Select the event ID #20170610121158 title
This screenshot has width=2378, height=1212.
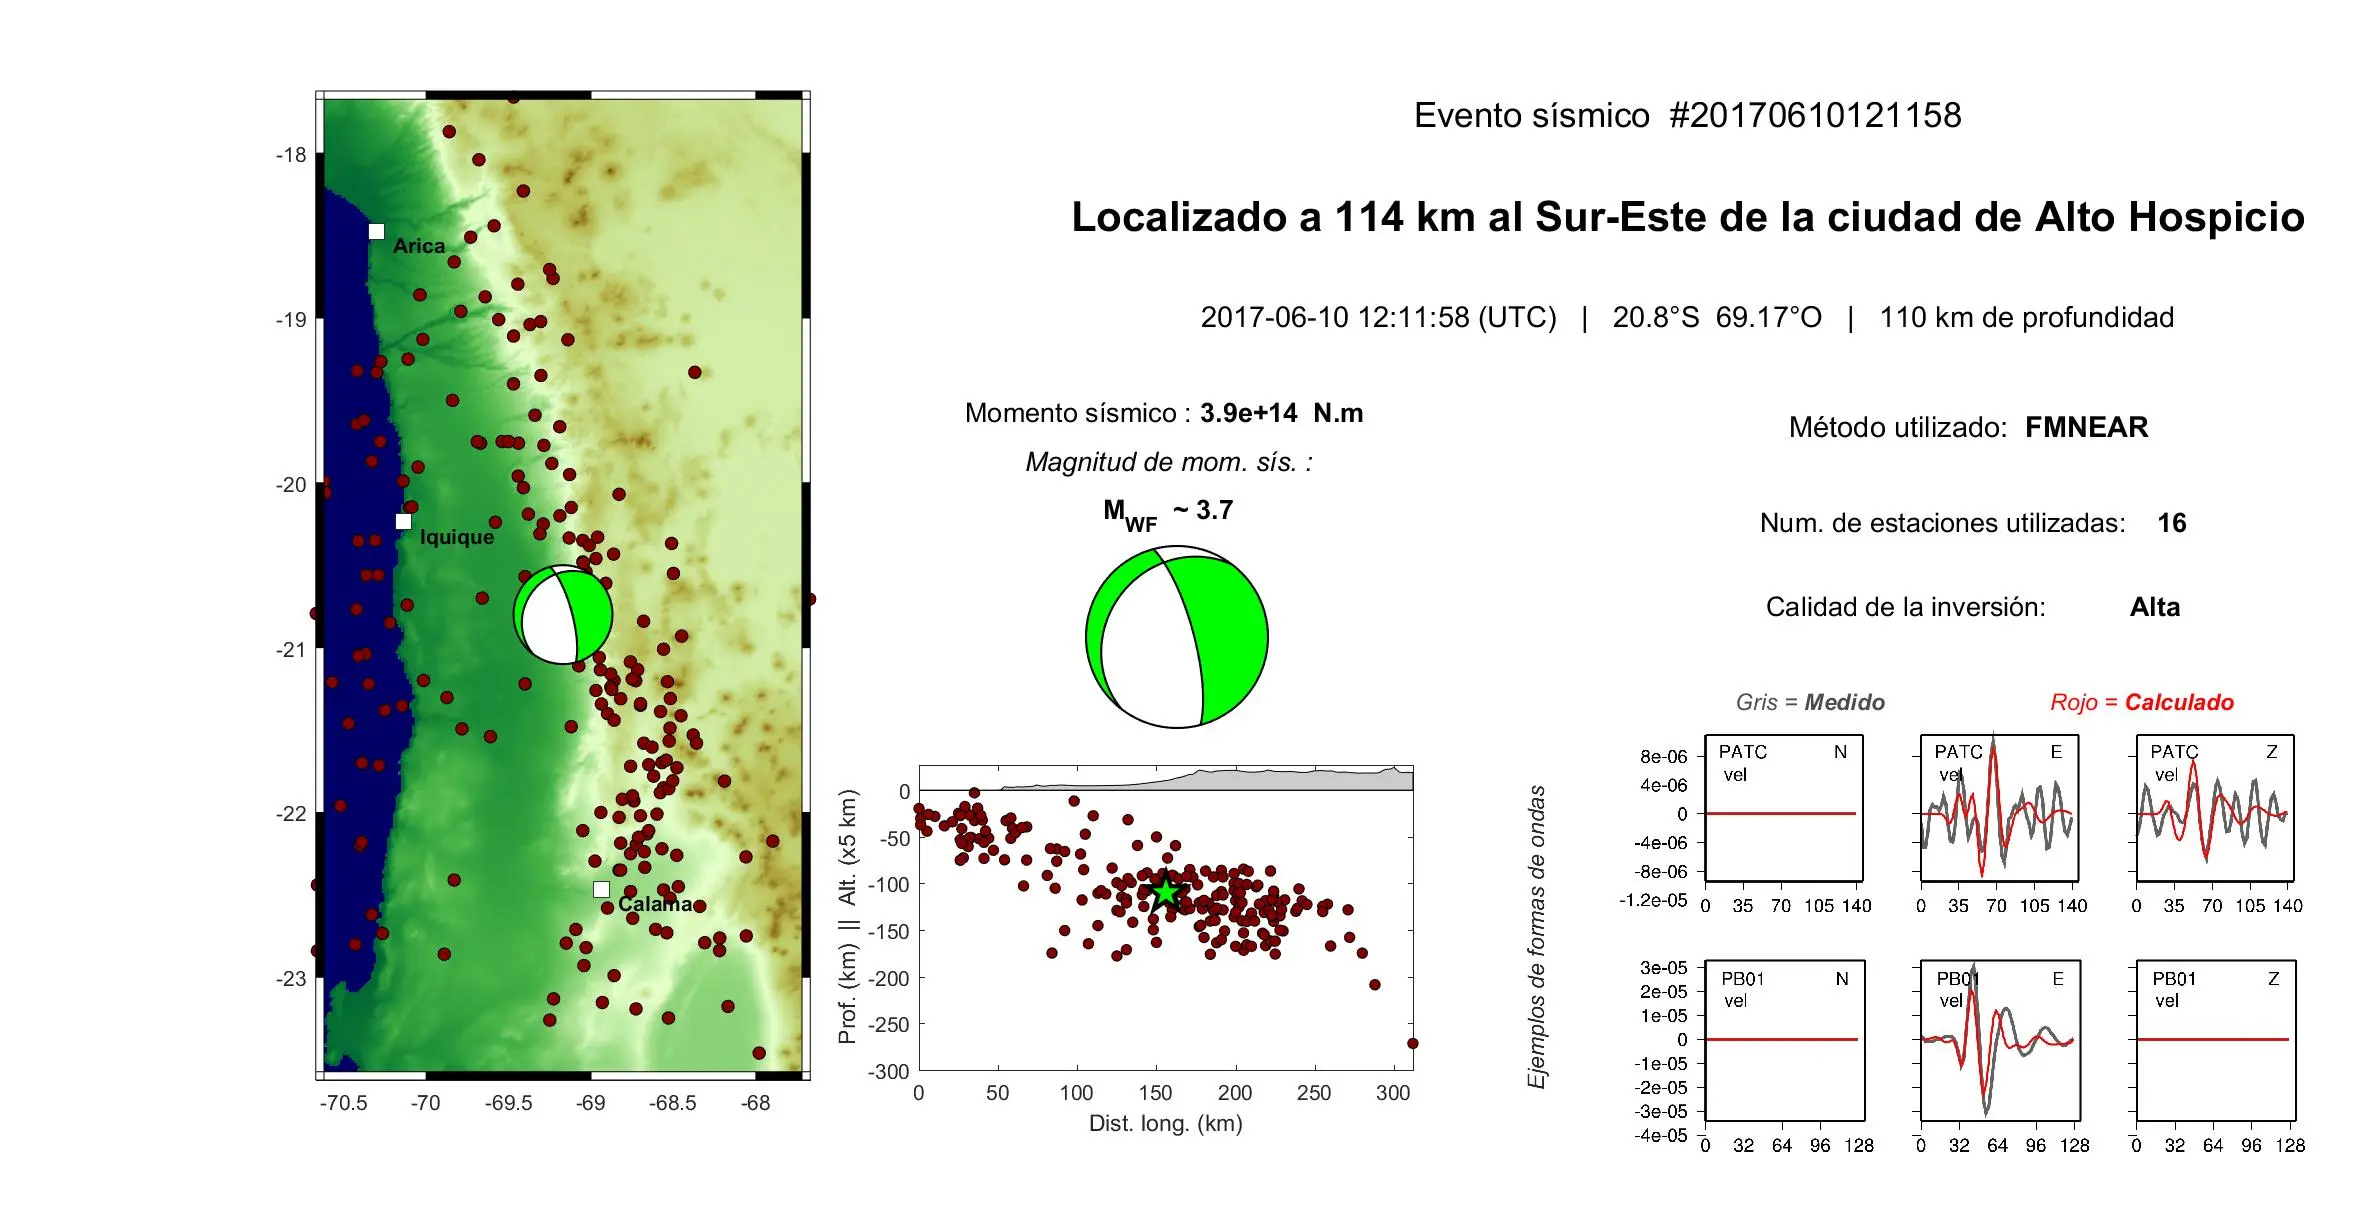click(1815, 115)
